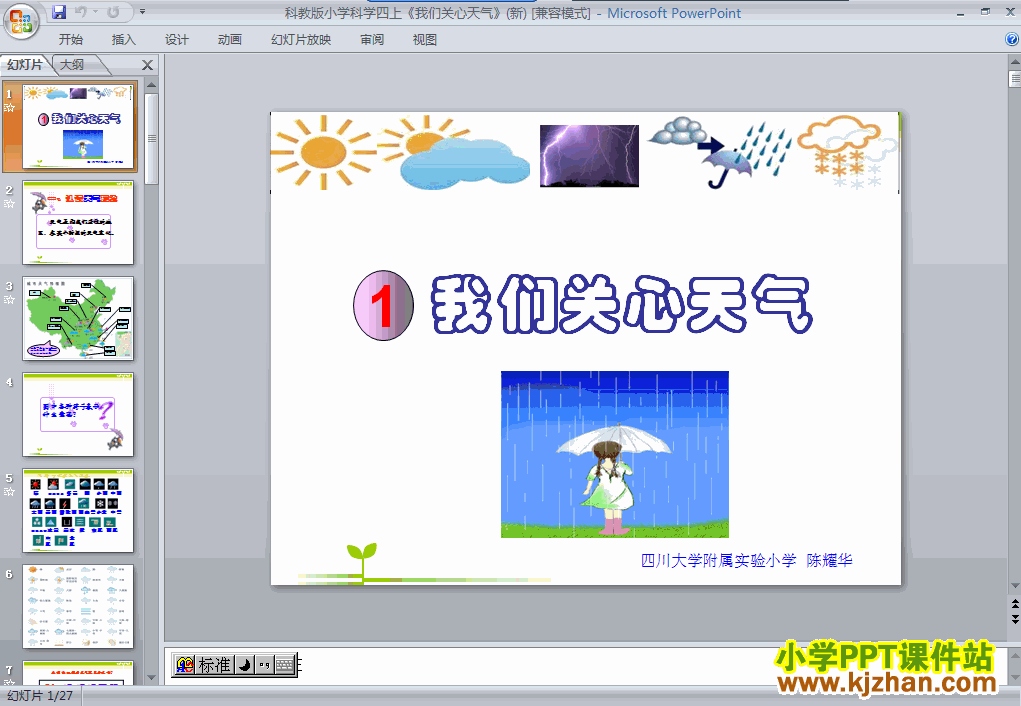Click the 标准 IME mode button
The width and height of the screenshot is (1021, 706).
214,665
